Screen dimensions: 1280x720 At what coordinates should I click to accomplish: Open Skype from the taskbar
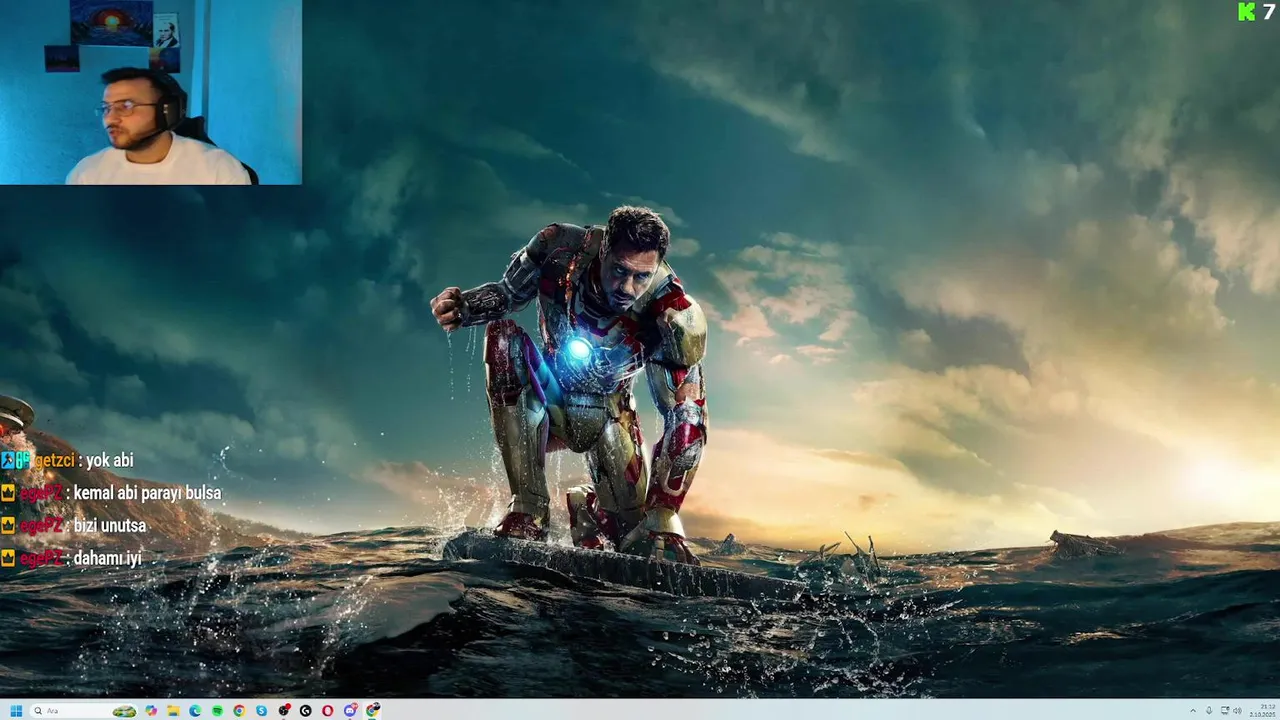pos(261,711)
